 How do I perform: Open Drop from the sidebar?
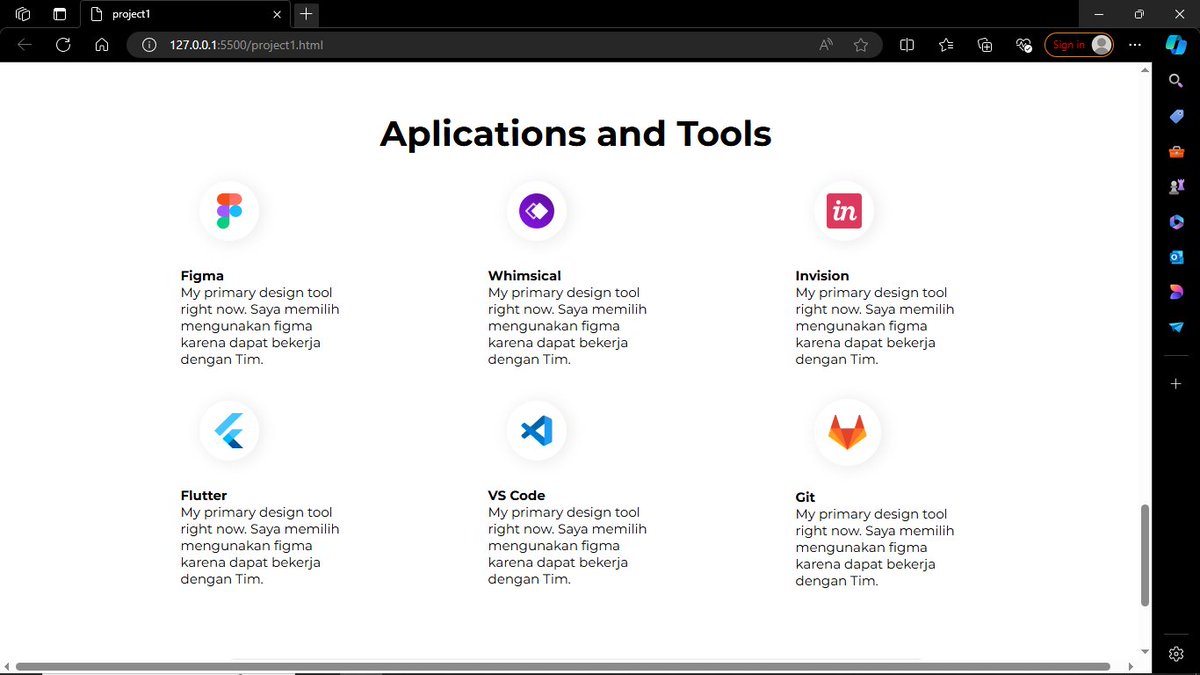(1175, 326)
